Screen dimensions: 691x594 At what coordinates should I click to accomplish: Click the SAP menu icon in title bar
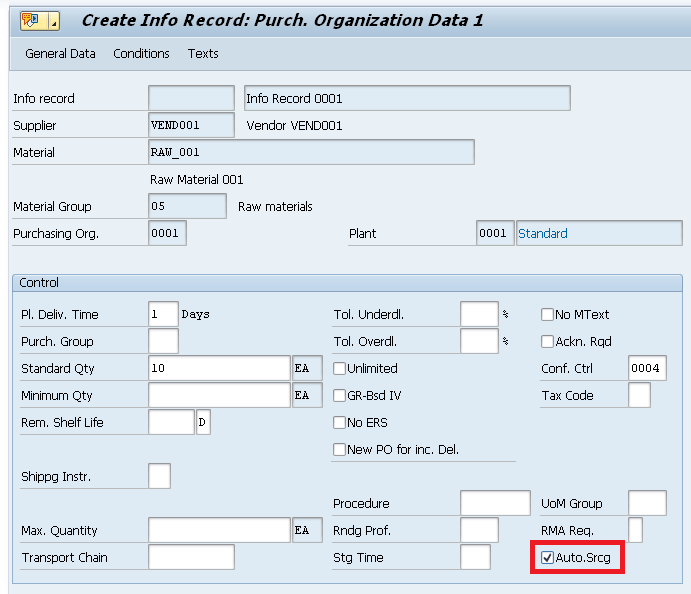click(x=39, y=20)
